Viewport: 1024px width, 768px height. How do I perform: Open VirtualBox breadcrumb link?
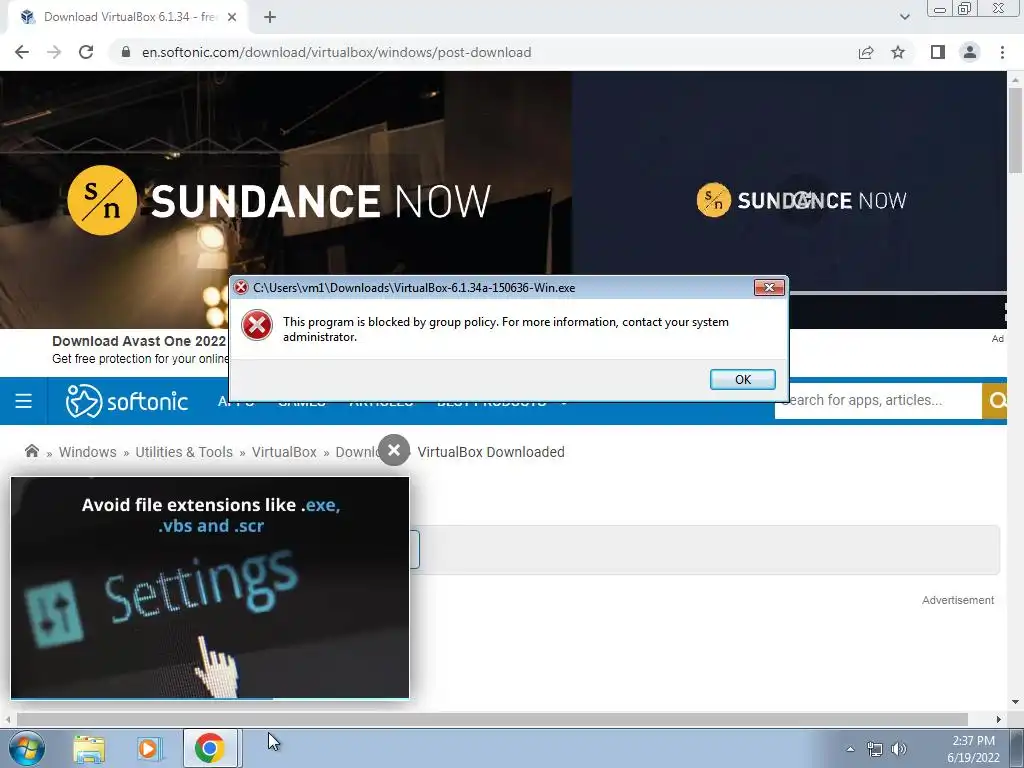pyautogui.click(x=284, y=452)
